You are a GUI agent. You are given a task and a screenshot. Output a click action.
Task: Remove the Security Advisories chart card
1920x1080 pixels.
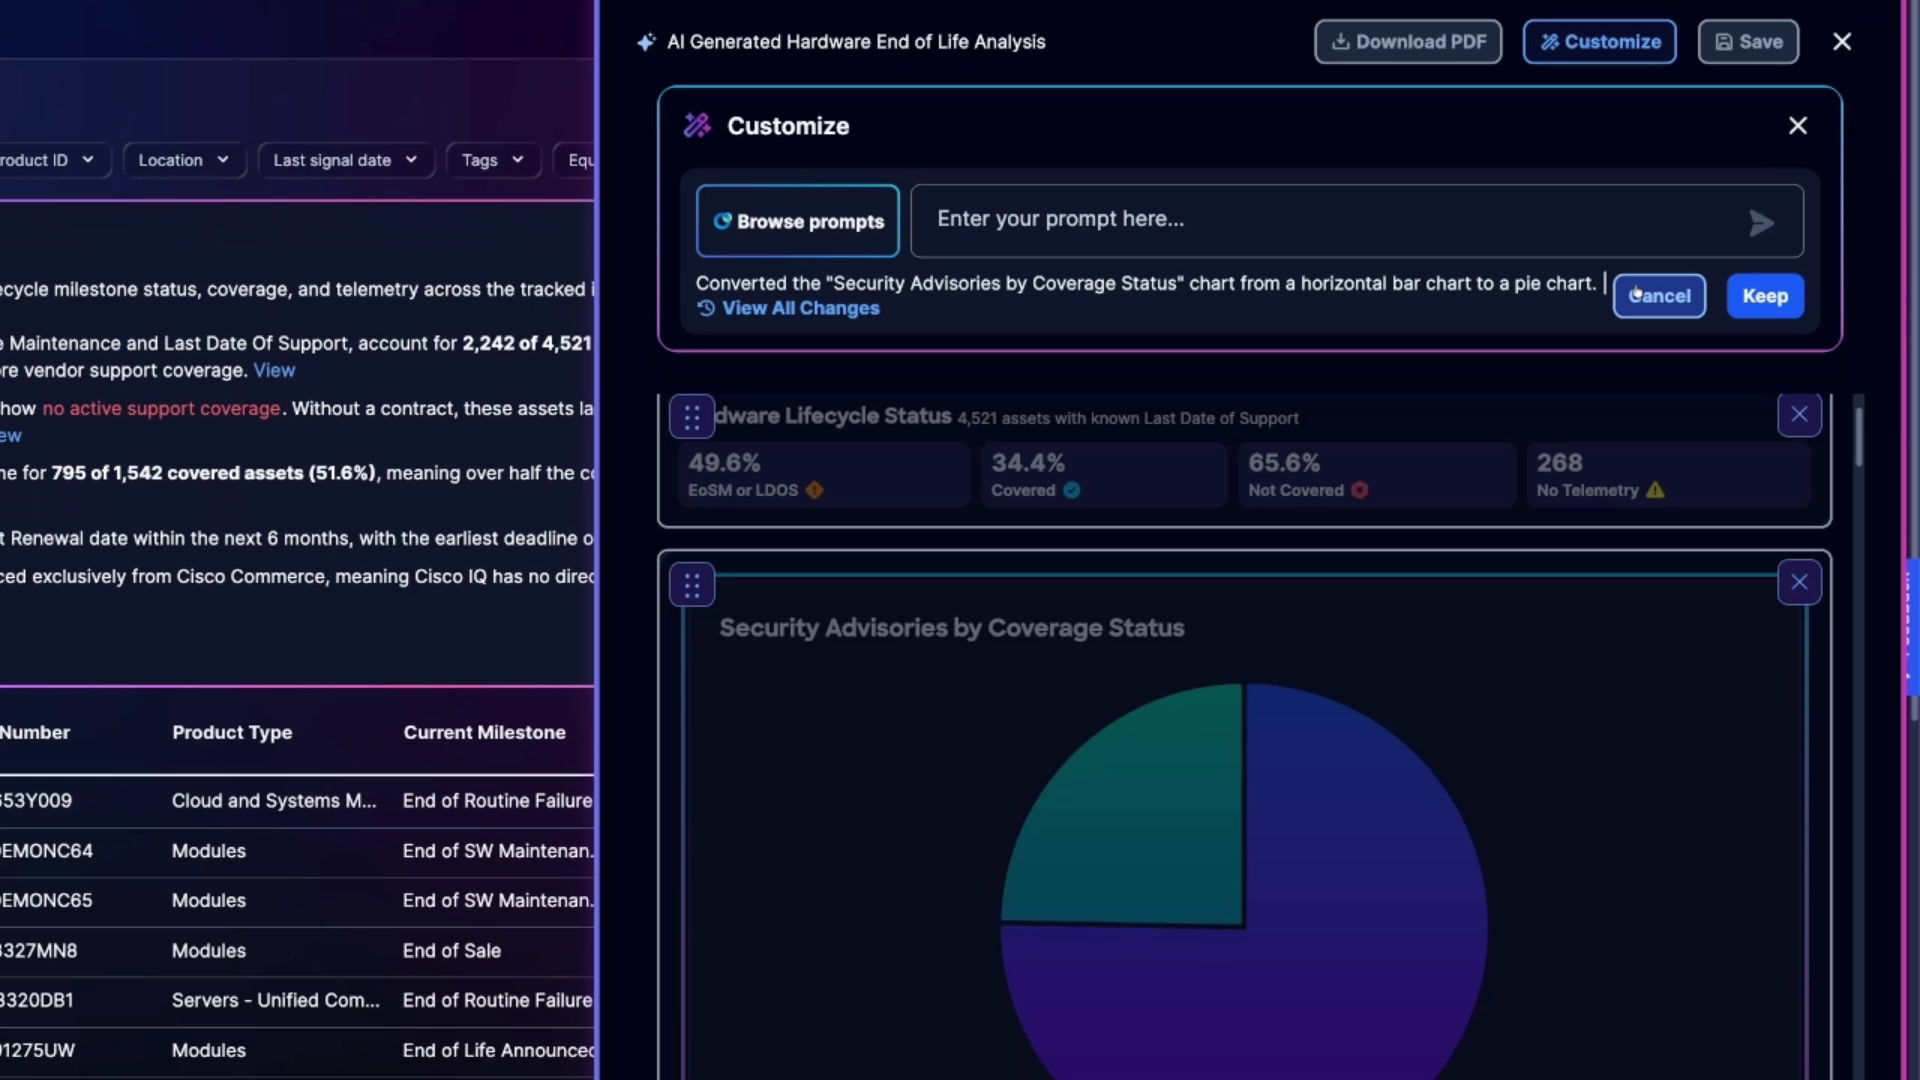1799,583
